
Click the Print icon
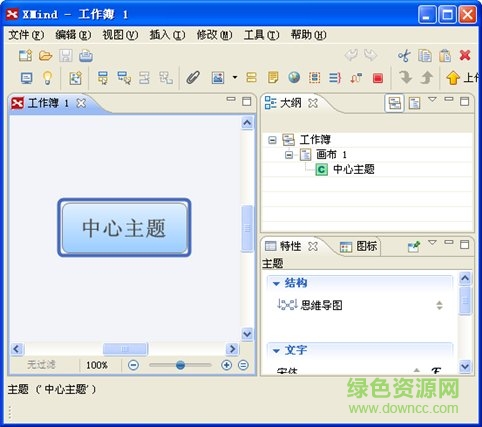pos(86,55)
